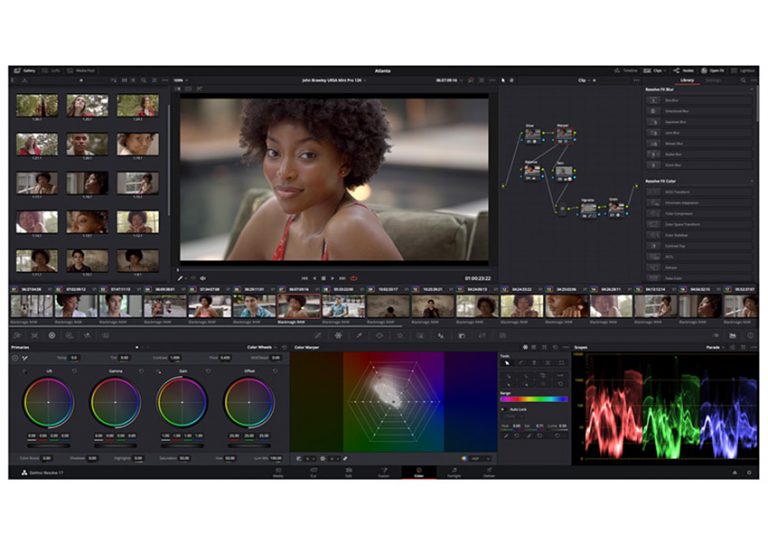Switch to Lightbox view
Image resolution: width=768 pixels, height=543 pixels.
click(744, 71)
